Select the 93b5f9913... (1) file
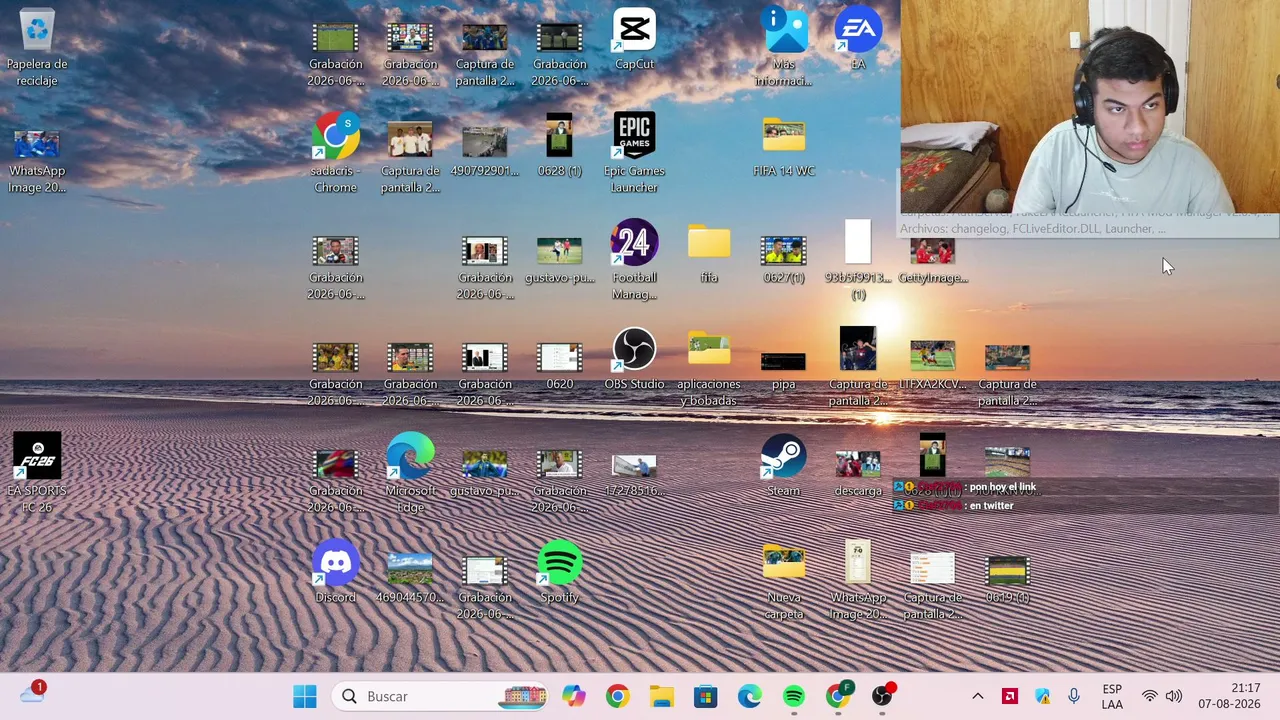The width and height of the screenshot is (1280, 720). coord(858,261)
